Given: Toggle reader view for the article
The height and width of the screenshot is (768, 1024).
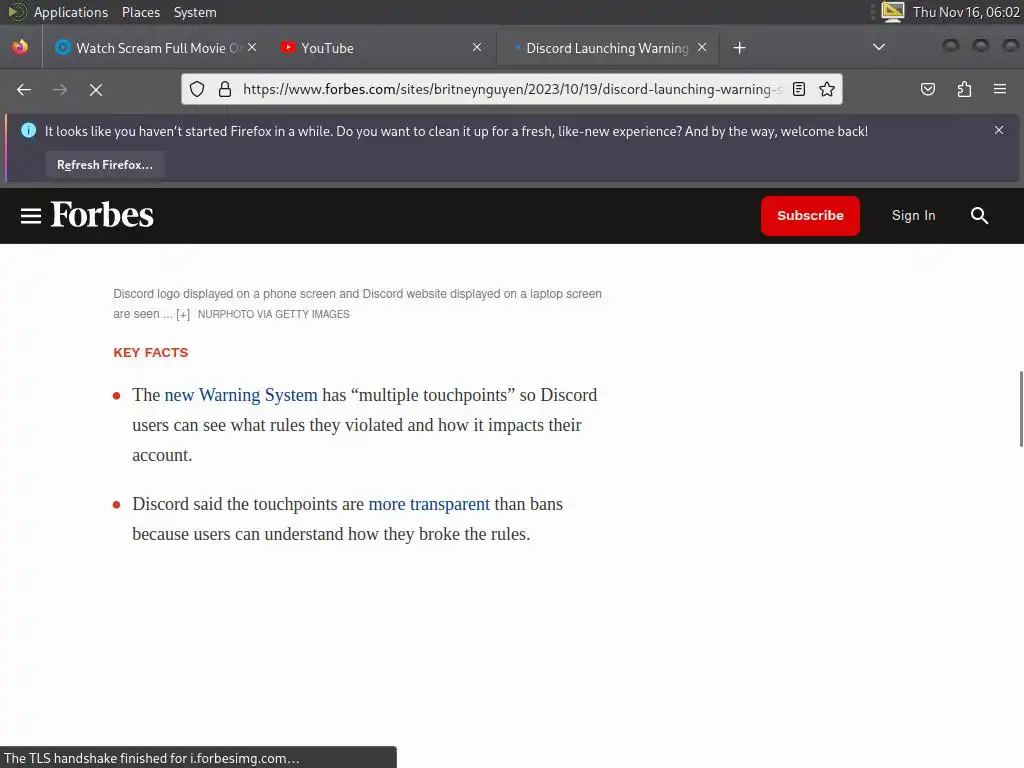Looking at the screenshot, I should click(x=799, y=89).
